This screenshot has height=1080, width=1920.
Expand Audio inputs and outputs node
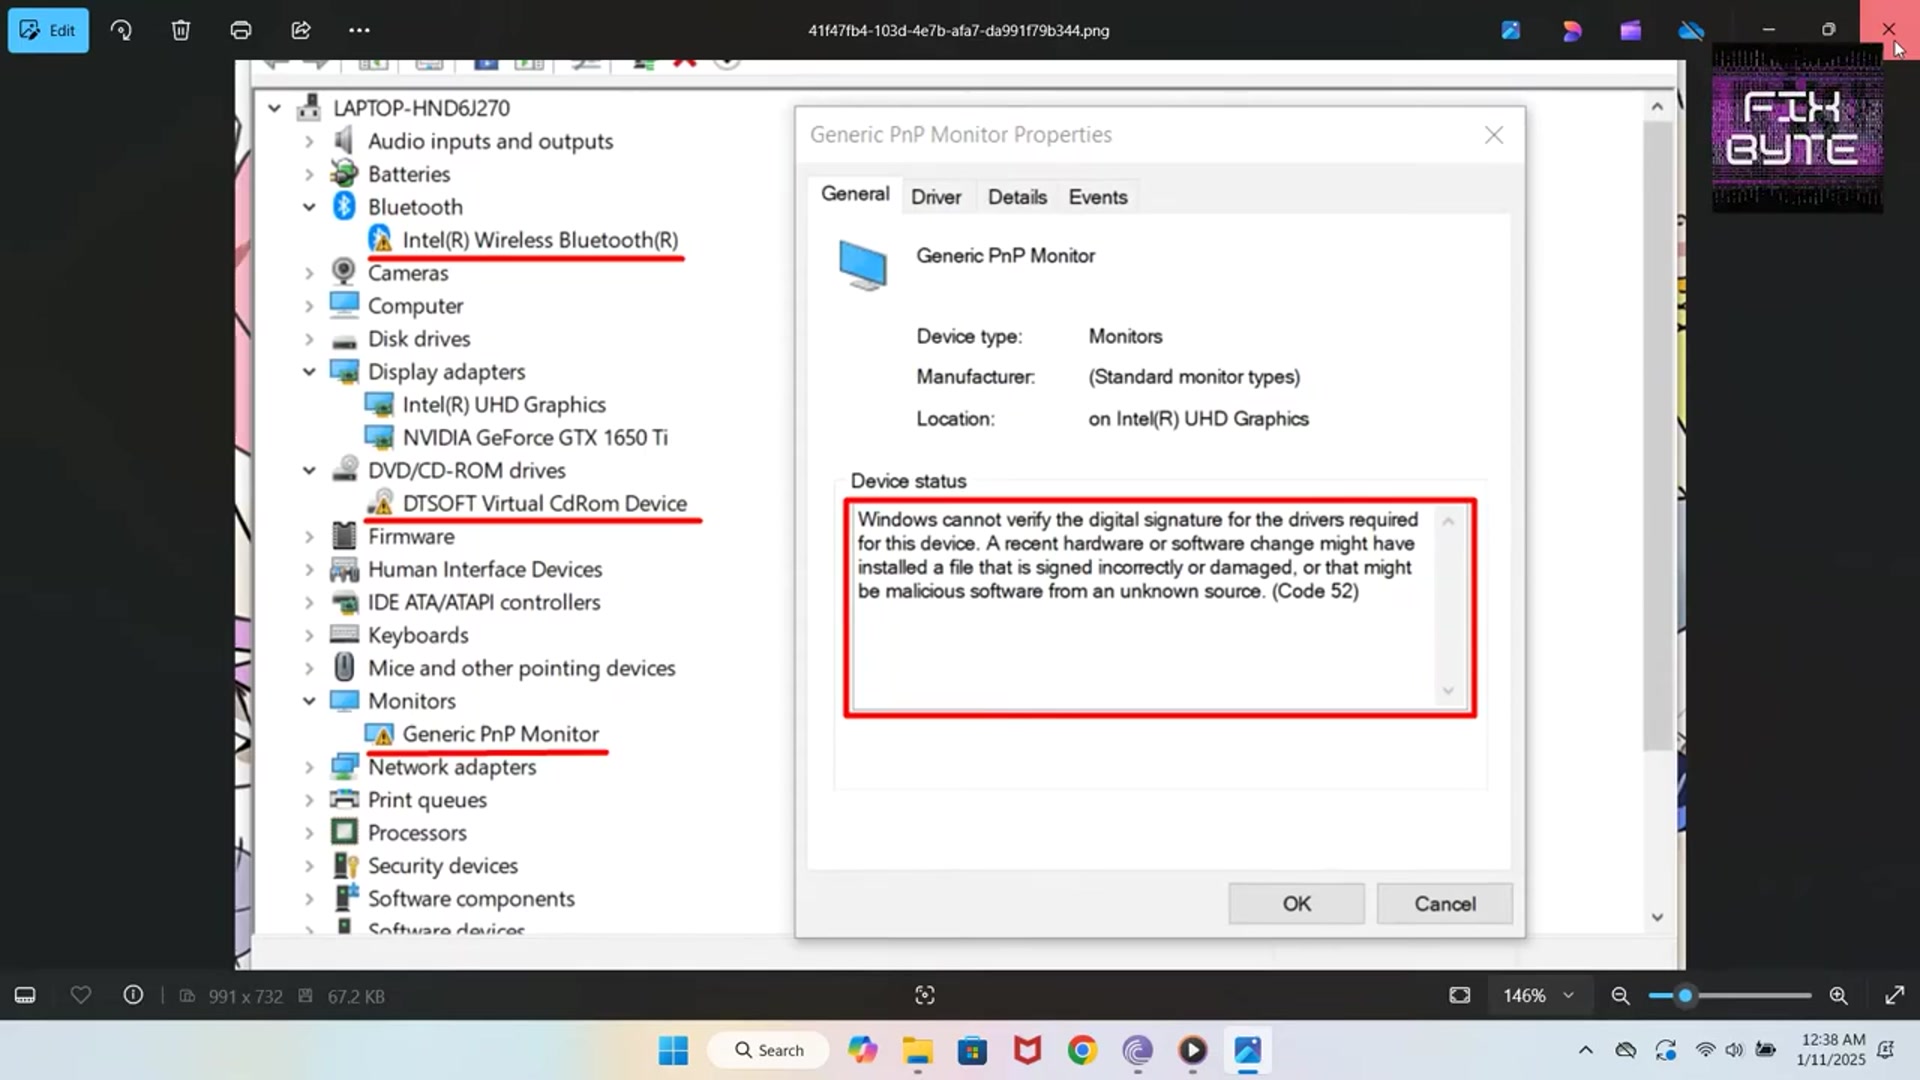click(x=309, y=142)
